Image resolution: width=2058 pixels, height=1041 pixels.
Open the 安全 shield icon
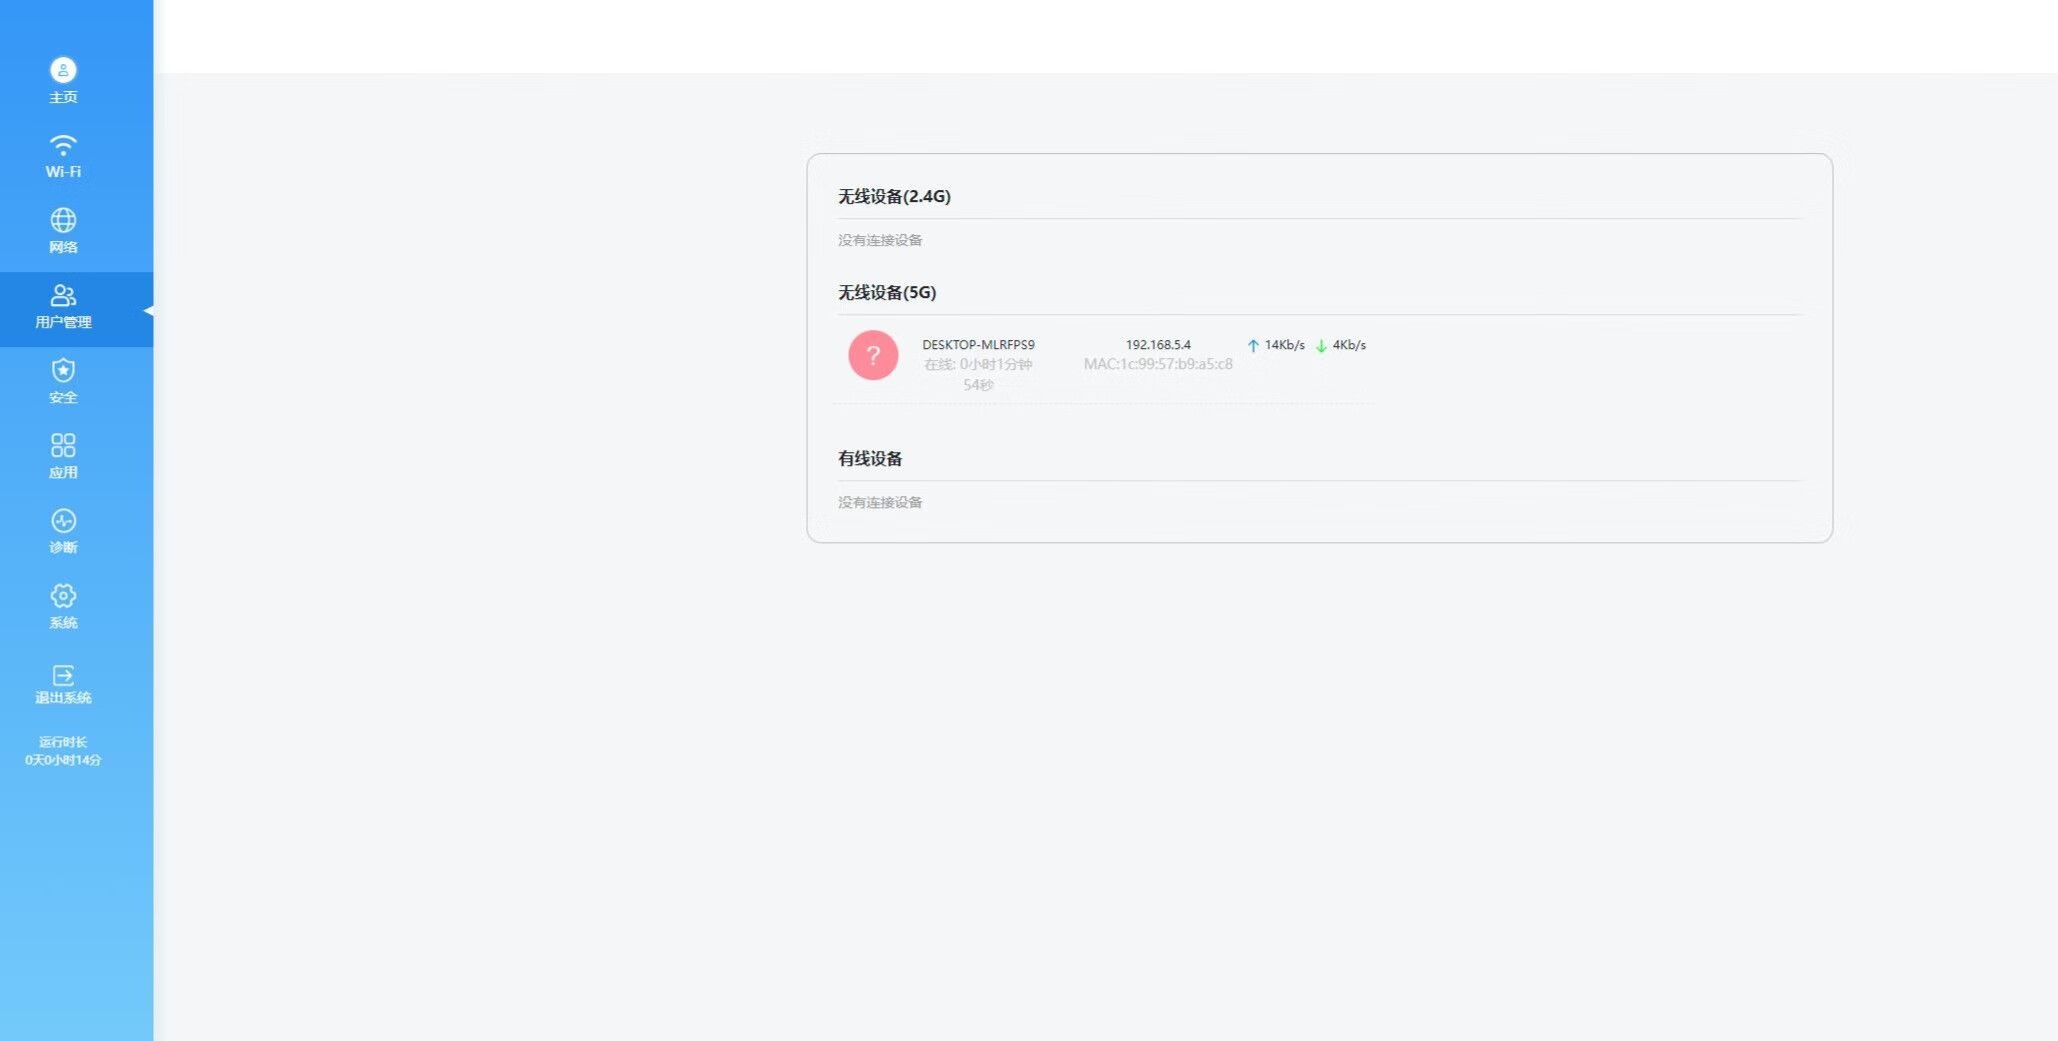pyautogui.click(x=63, y=371)
